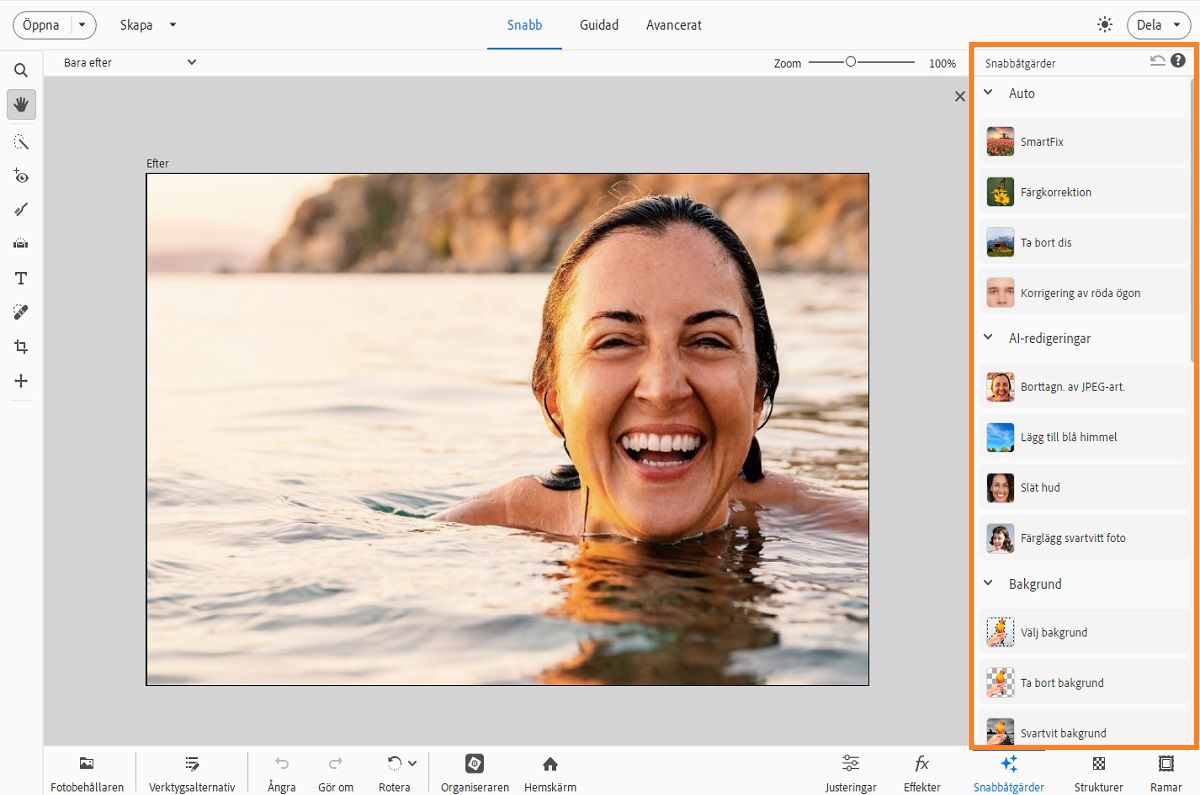Select the Zoom magnifier tool
The width and height of the screenshot is (1200, 795).
21,70
